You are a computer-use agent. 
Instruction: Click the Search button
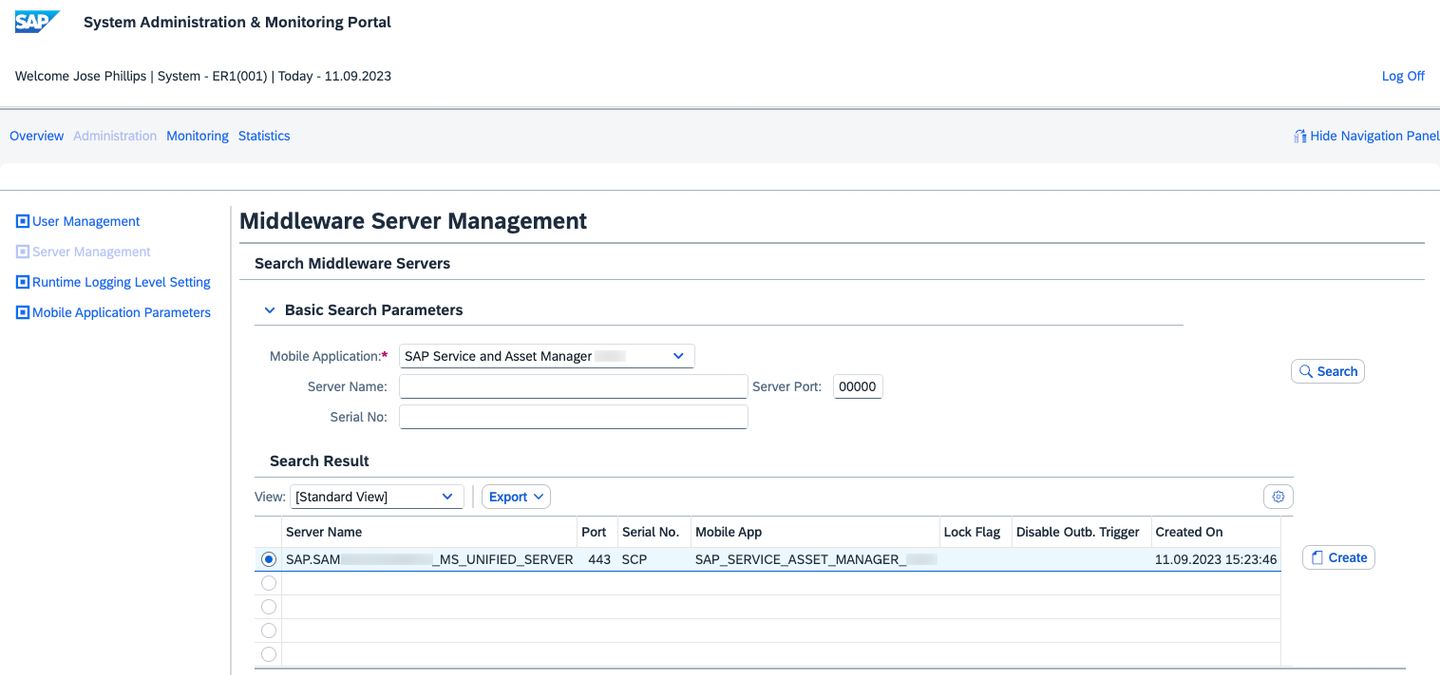coord(1328,371)
